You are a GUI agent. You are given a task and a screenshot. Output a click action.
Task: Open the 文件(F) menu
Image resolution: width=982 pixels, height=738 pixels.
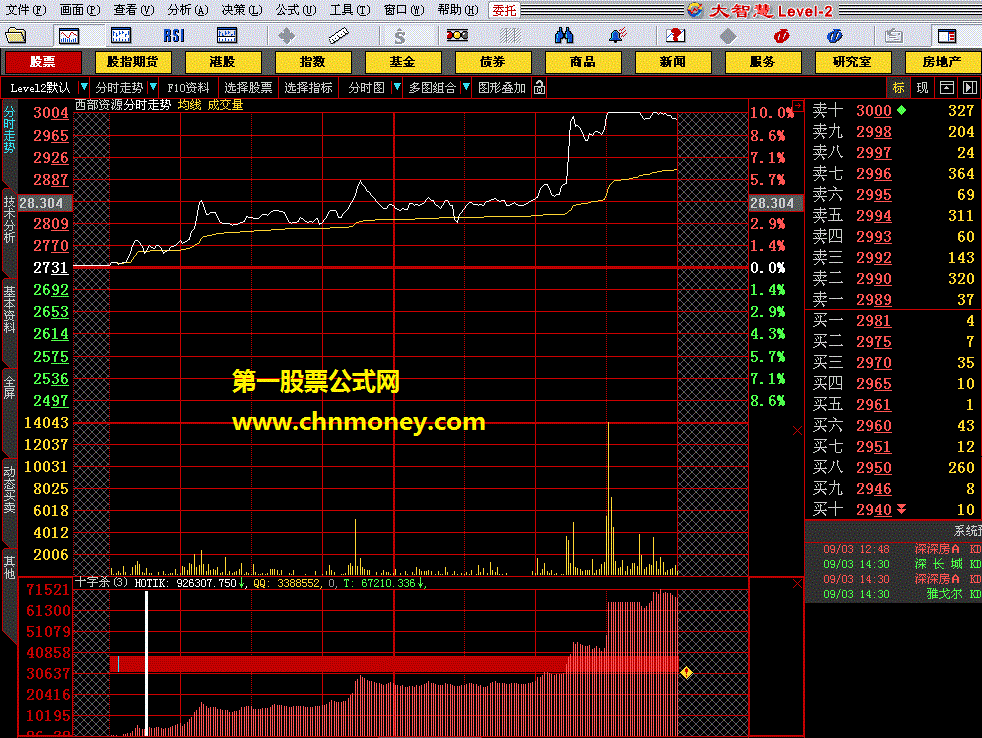[x=25, y=10]
